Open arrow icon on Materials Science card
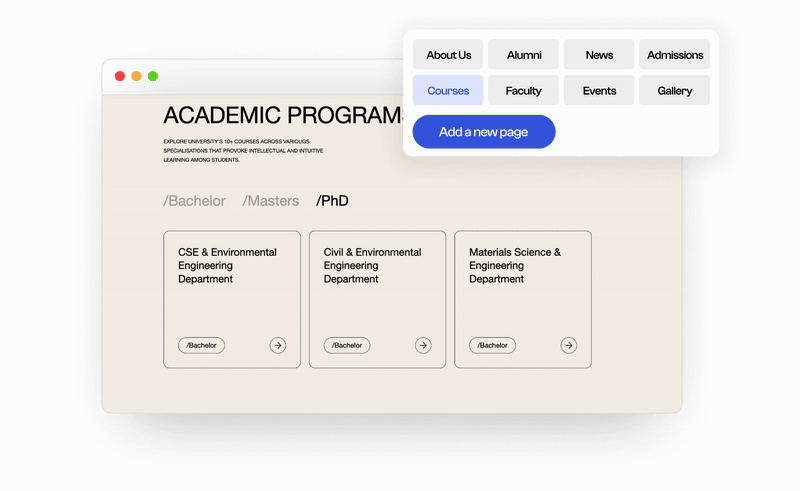The width and height of the screenshot is (800, 491). point(568,346)
